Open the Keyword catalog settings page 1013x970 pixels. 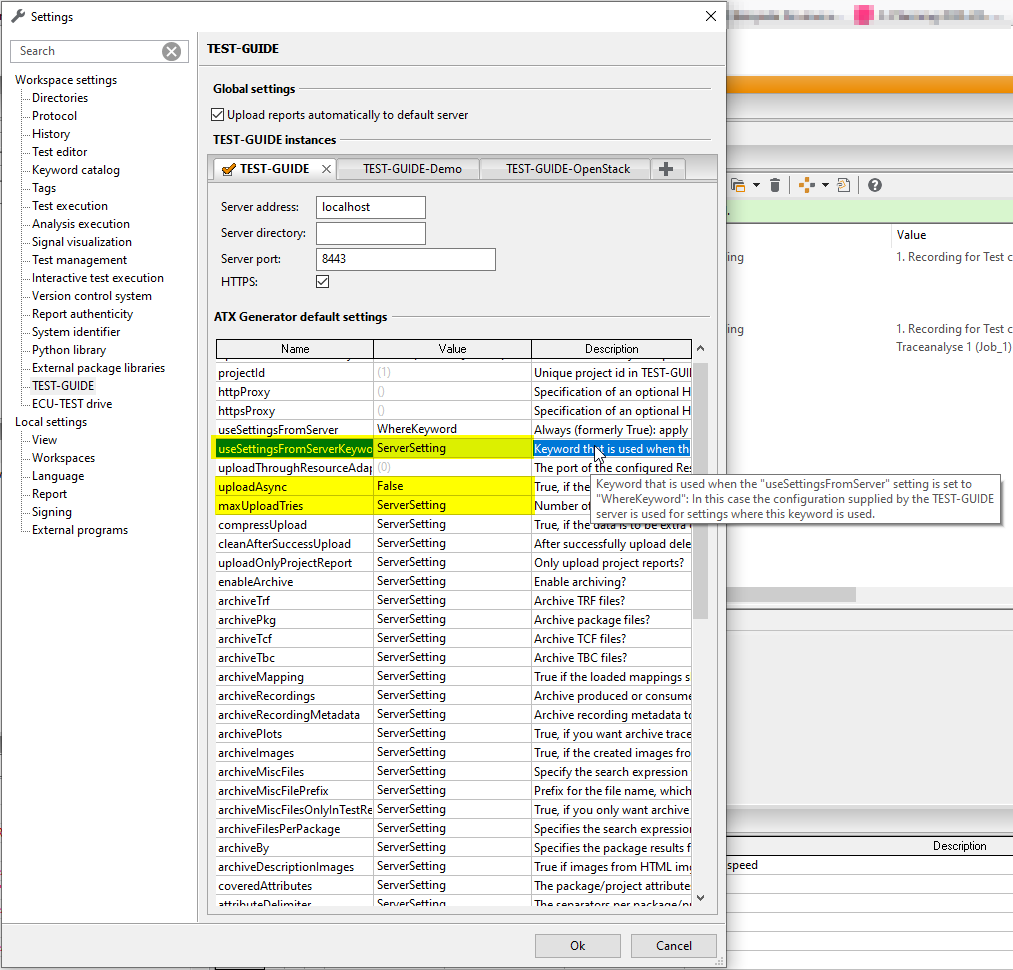coord(75,169)
